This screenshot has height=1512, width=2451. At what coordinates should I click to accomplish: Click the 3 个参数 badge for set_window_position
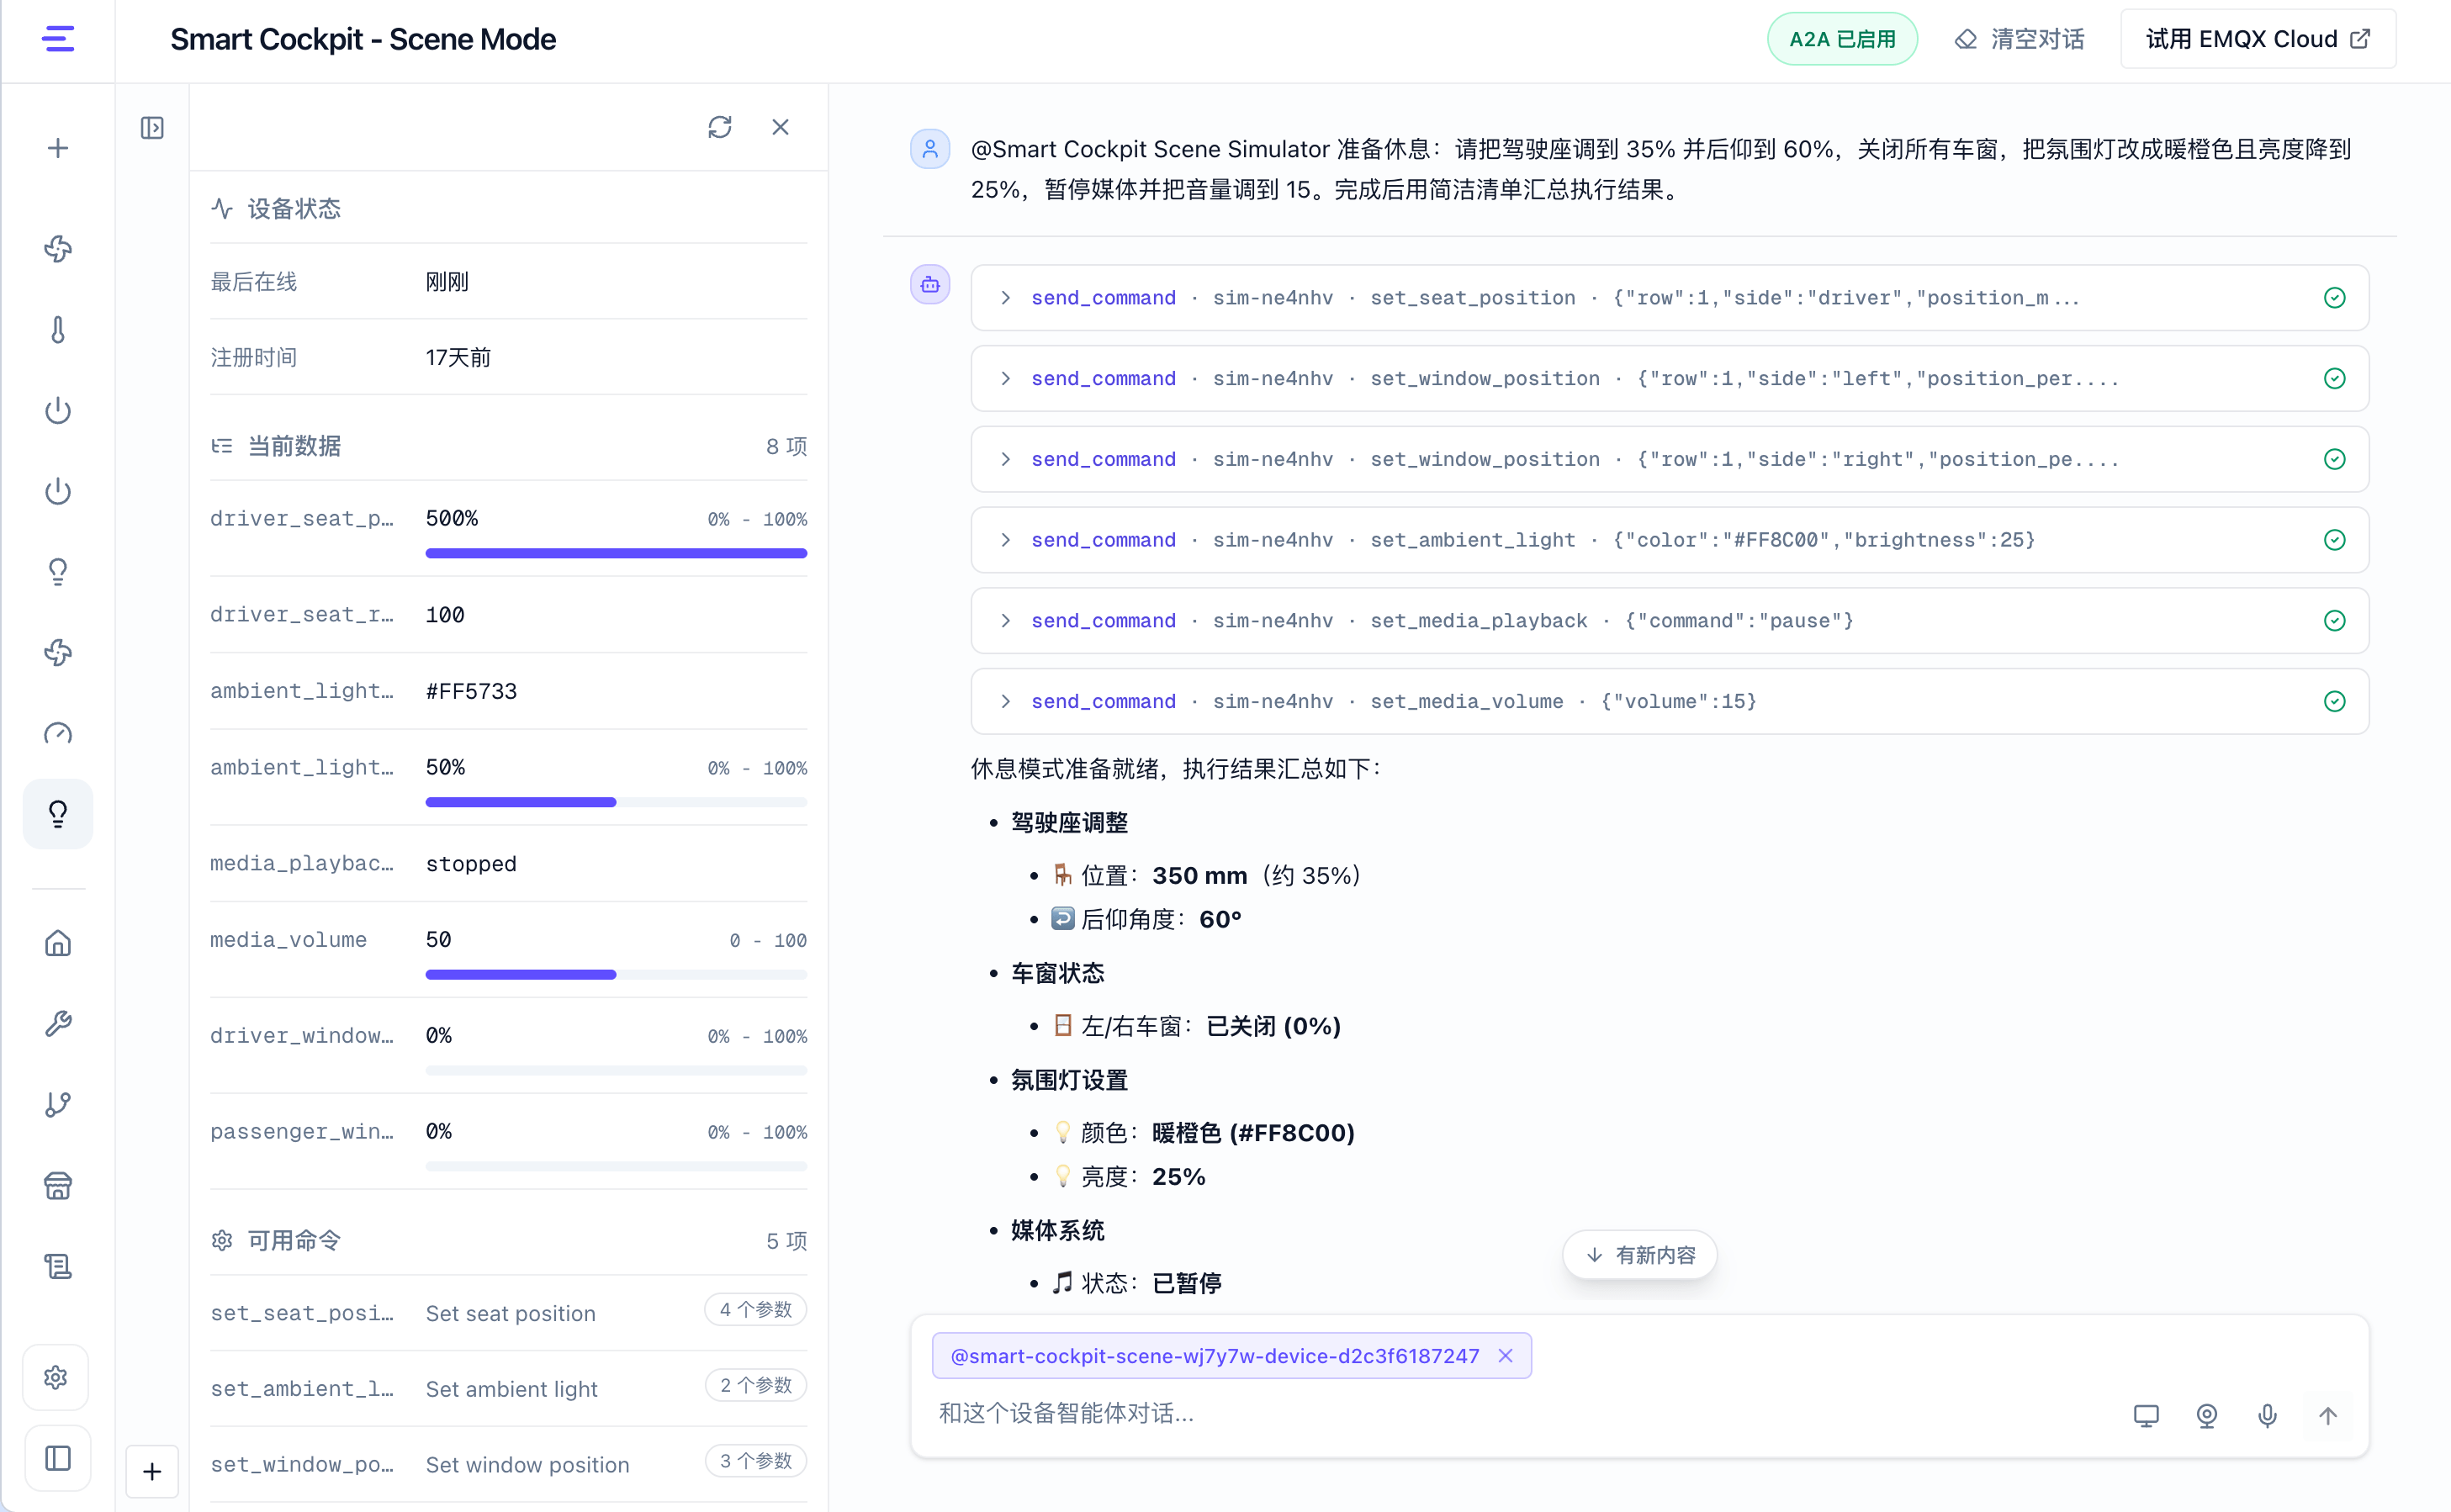tap(755, 1460)
